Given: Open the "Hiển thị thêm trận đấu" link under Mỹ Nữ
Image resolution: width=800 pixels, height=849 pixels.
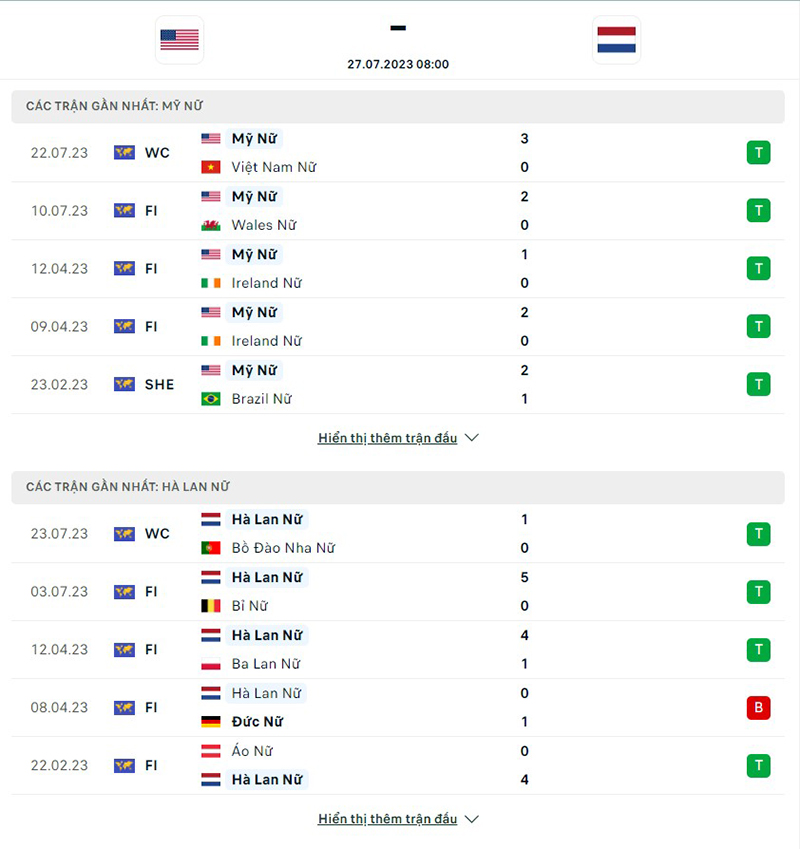Looking at the screenshot, I should pyautogui.click(x=387, y=438).
